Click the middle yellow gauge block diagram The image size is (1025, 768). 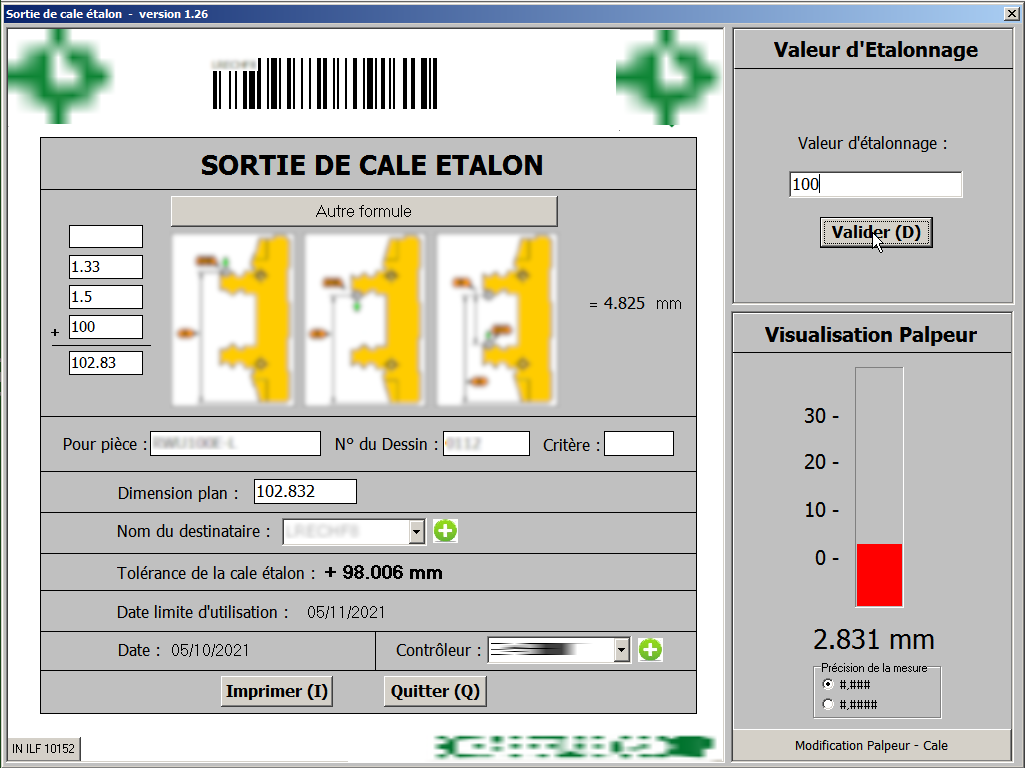tap(364, 318)
